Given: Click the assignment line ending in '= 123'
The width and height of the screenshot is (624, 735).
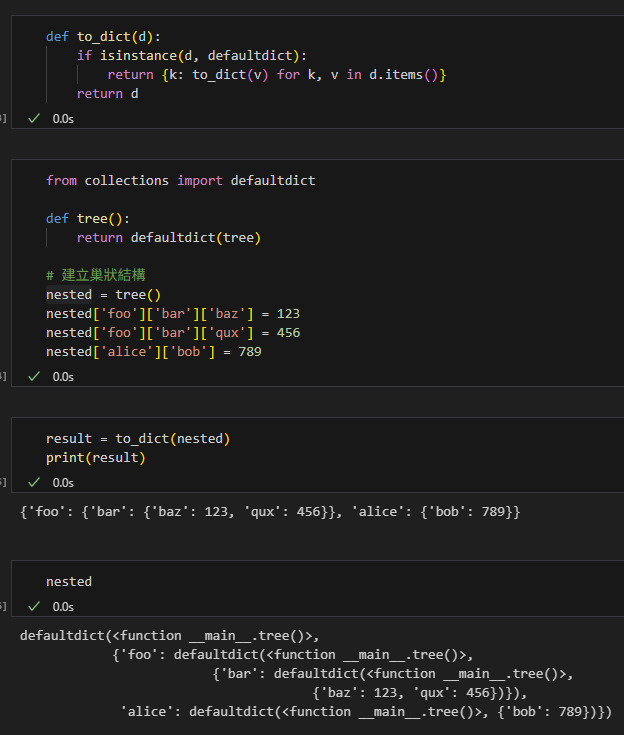Looking at the screenshot, I should point(173,314).
